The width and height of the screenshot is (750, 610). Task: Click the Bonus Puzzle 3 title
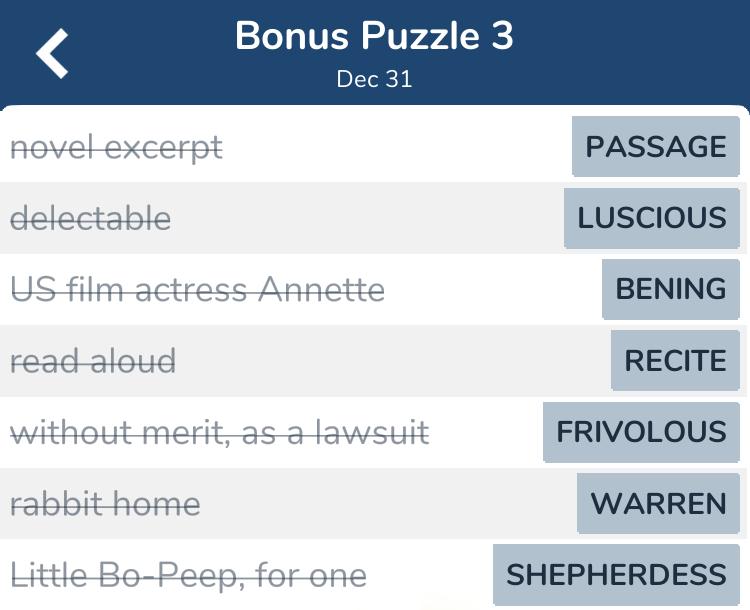(374, 37)
